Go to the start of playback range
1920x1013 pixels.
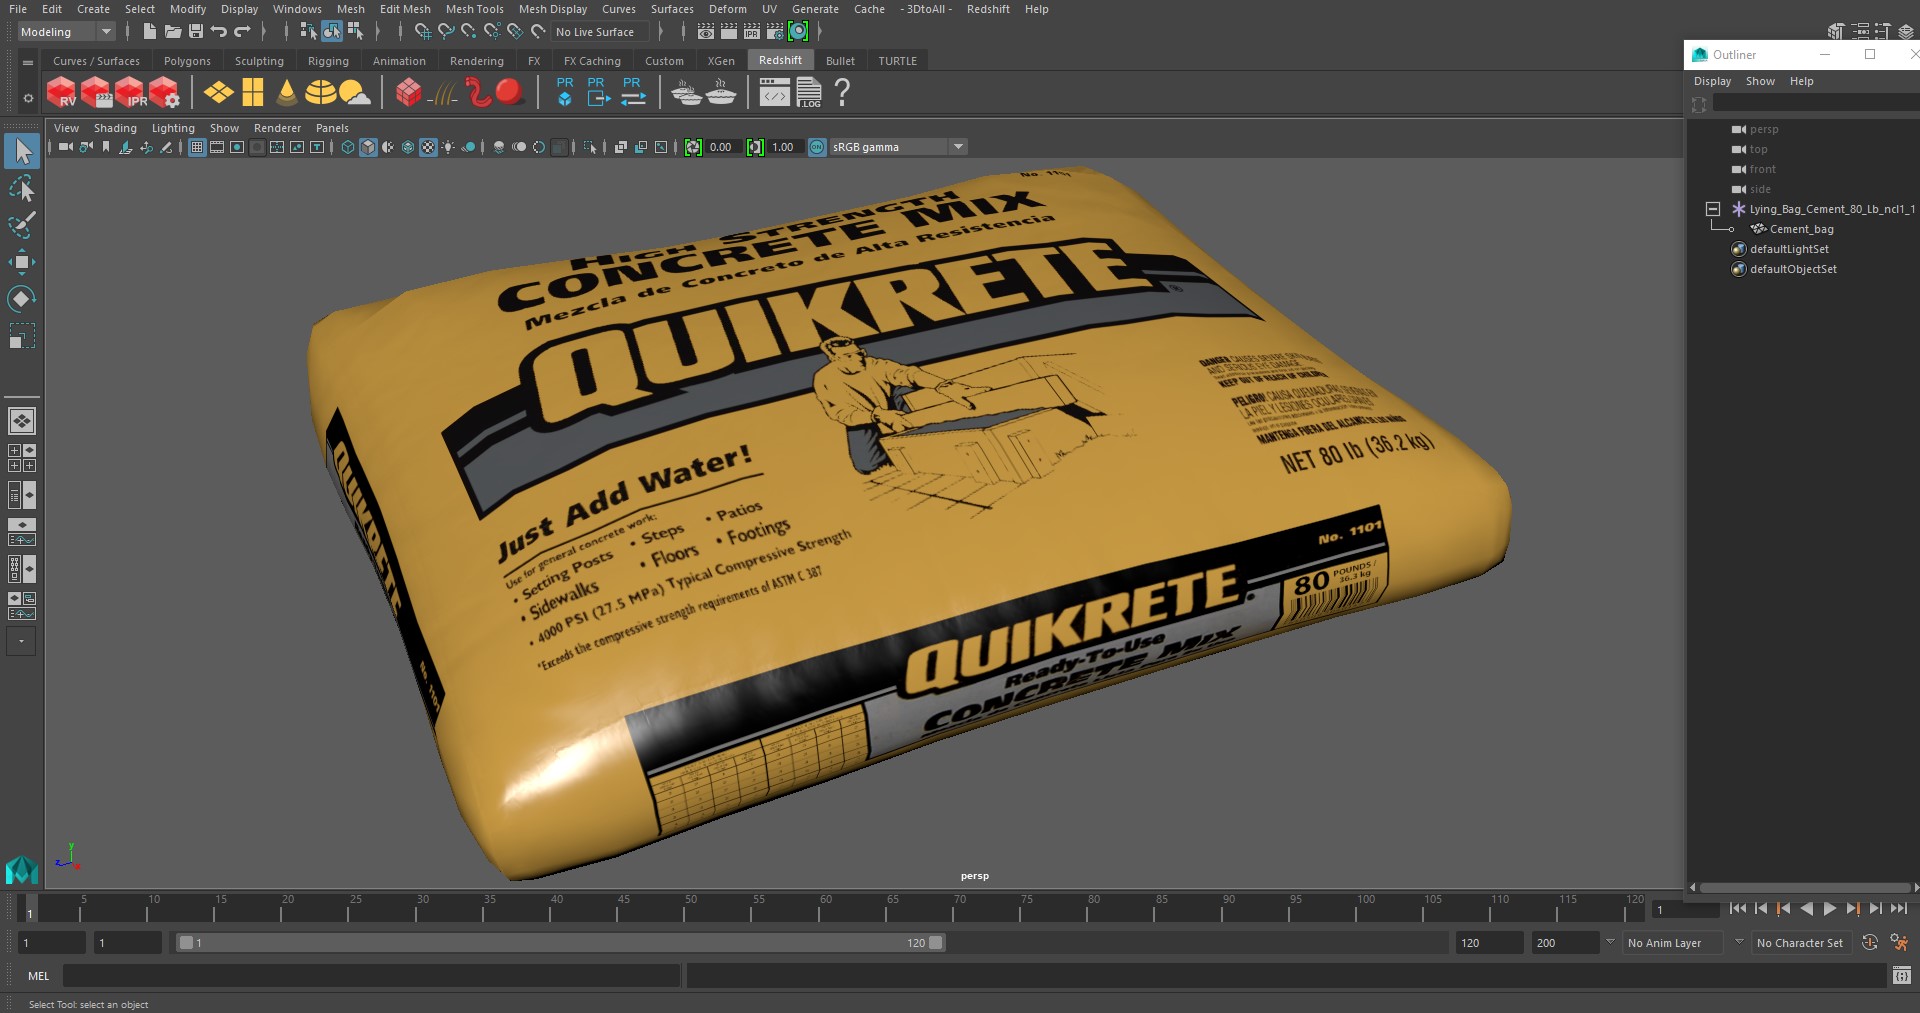pyautogui.click(x=1738, y=909)
